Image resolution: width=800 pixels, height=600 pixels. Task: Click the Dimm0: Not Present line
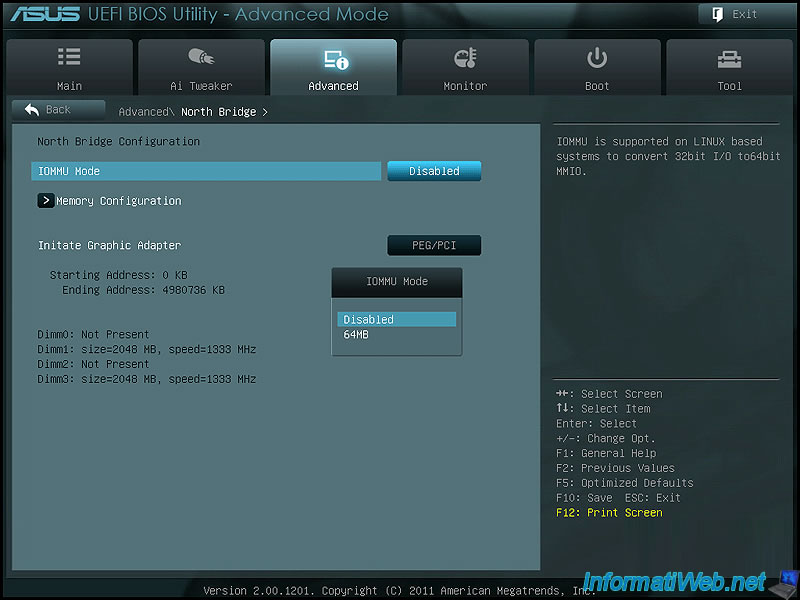click(93, 335)
